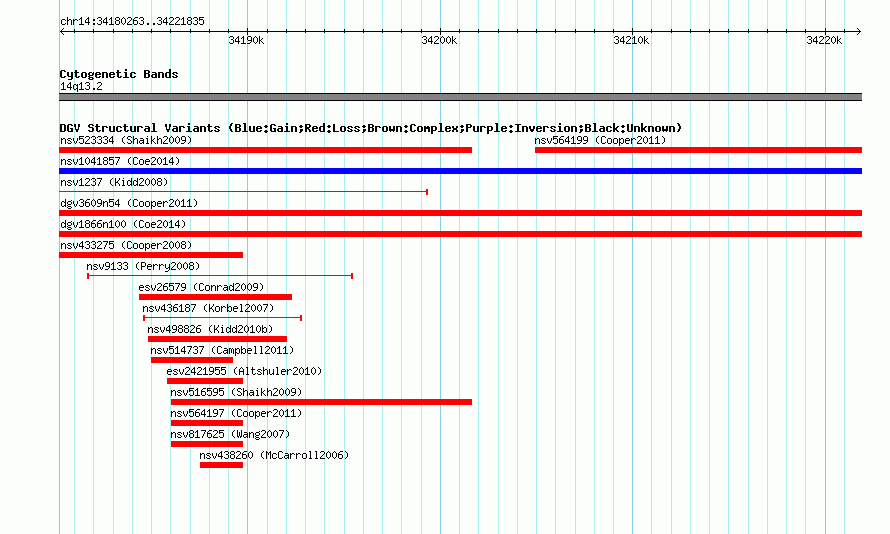Select the red bar under dgv3609n54
The image size is (890, 534).
pyautogui.click(x=461, y=213)
